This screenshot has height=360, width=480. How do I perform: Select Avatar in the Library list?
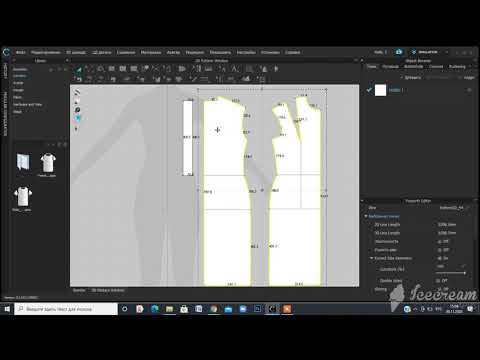pos(18,83)
